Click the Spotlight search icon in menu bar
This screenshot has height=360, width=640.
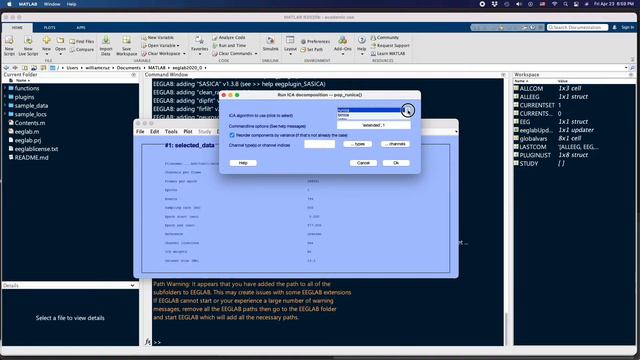tap(565, 4)
